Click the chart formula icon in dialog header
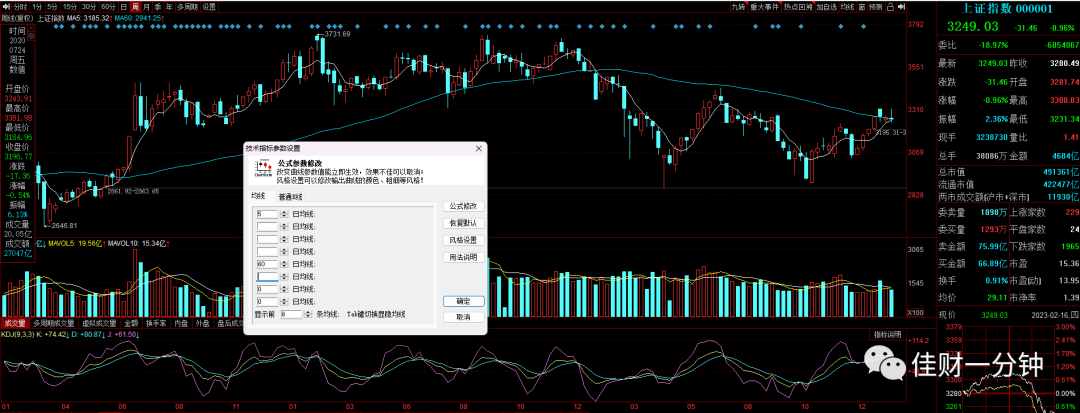This screenshot has width=1080, height=413. point(262,169)
